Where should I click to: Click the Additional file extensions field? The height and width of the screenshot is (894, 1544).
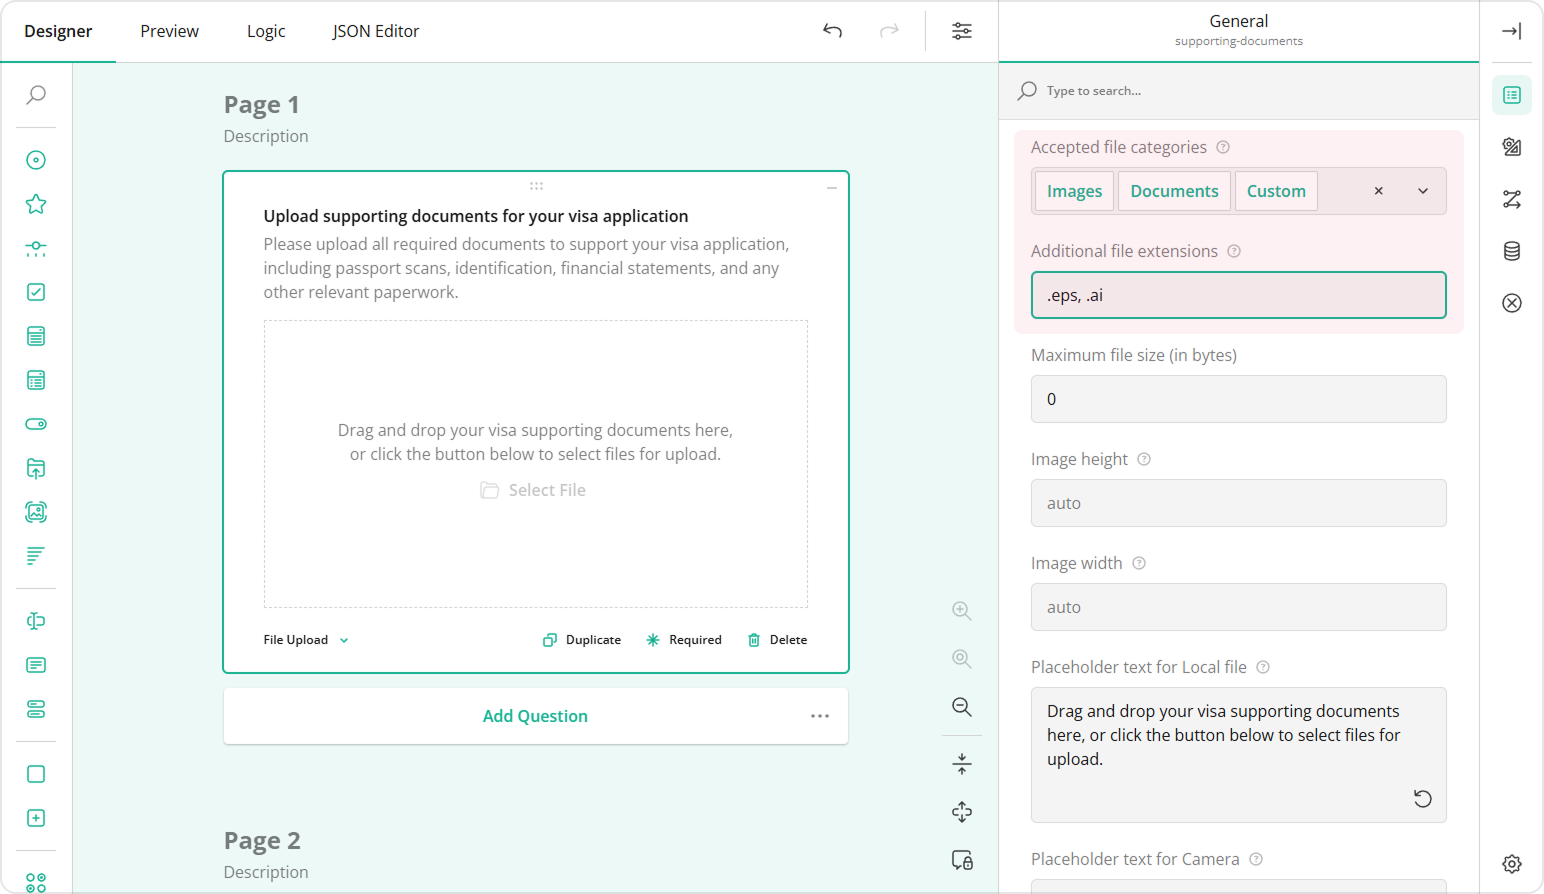(1238, 295)
